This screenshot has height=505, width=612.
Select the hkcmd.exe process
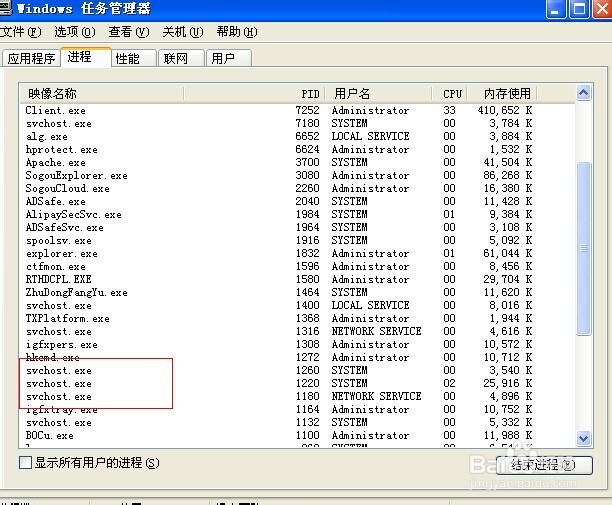(297, 357)
